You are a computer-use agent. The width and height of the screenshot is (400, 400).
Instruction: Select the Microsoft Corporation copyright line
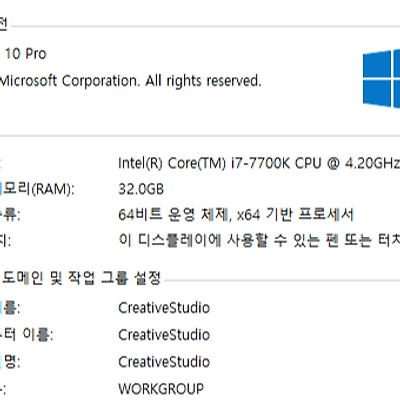pyautogui.click(x=130, y=81)
